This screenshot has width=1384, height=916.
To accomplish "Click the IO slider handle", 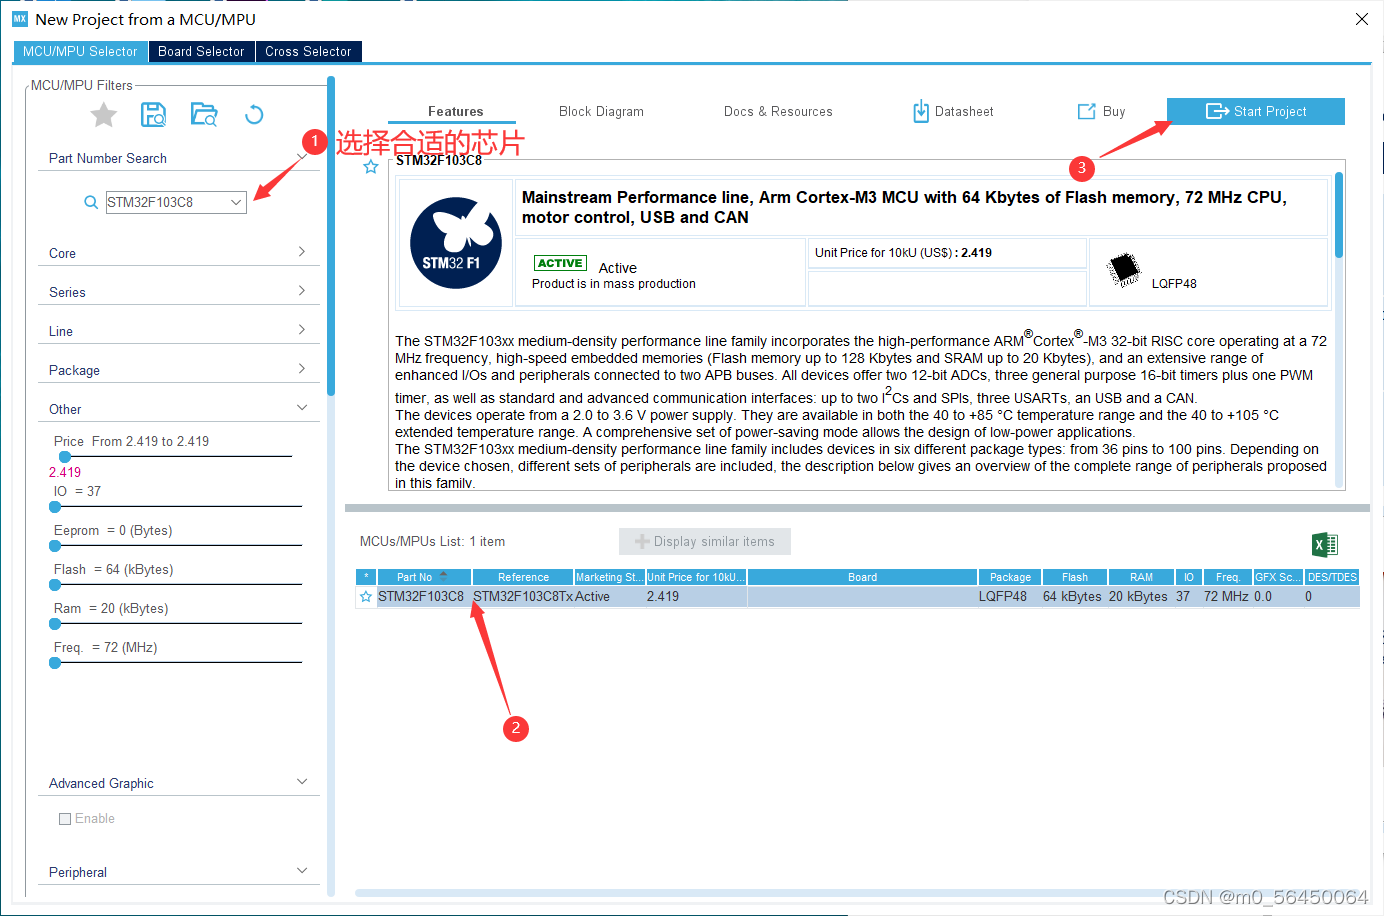I will (x=55, y=507).
